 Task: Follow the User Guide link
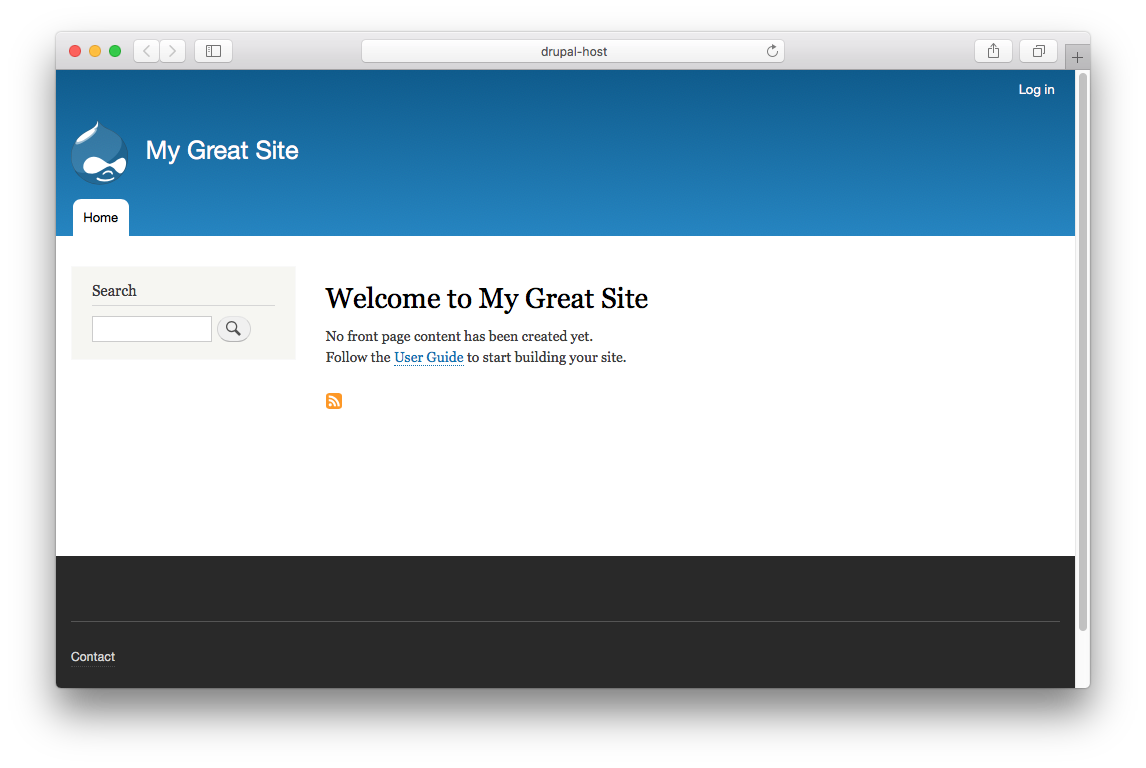428,357
